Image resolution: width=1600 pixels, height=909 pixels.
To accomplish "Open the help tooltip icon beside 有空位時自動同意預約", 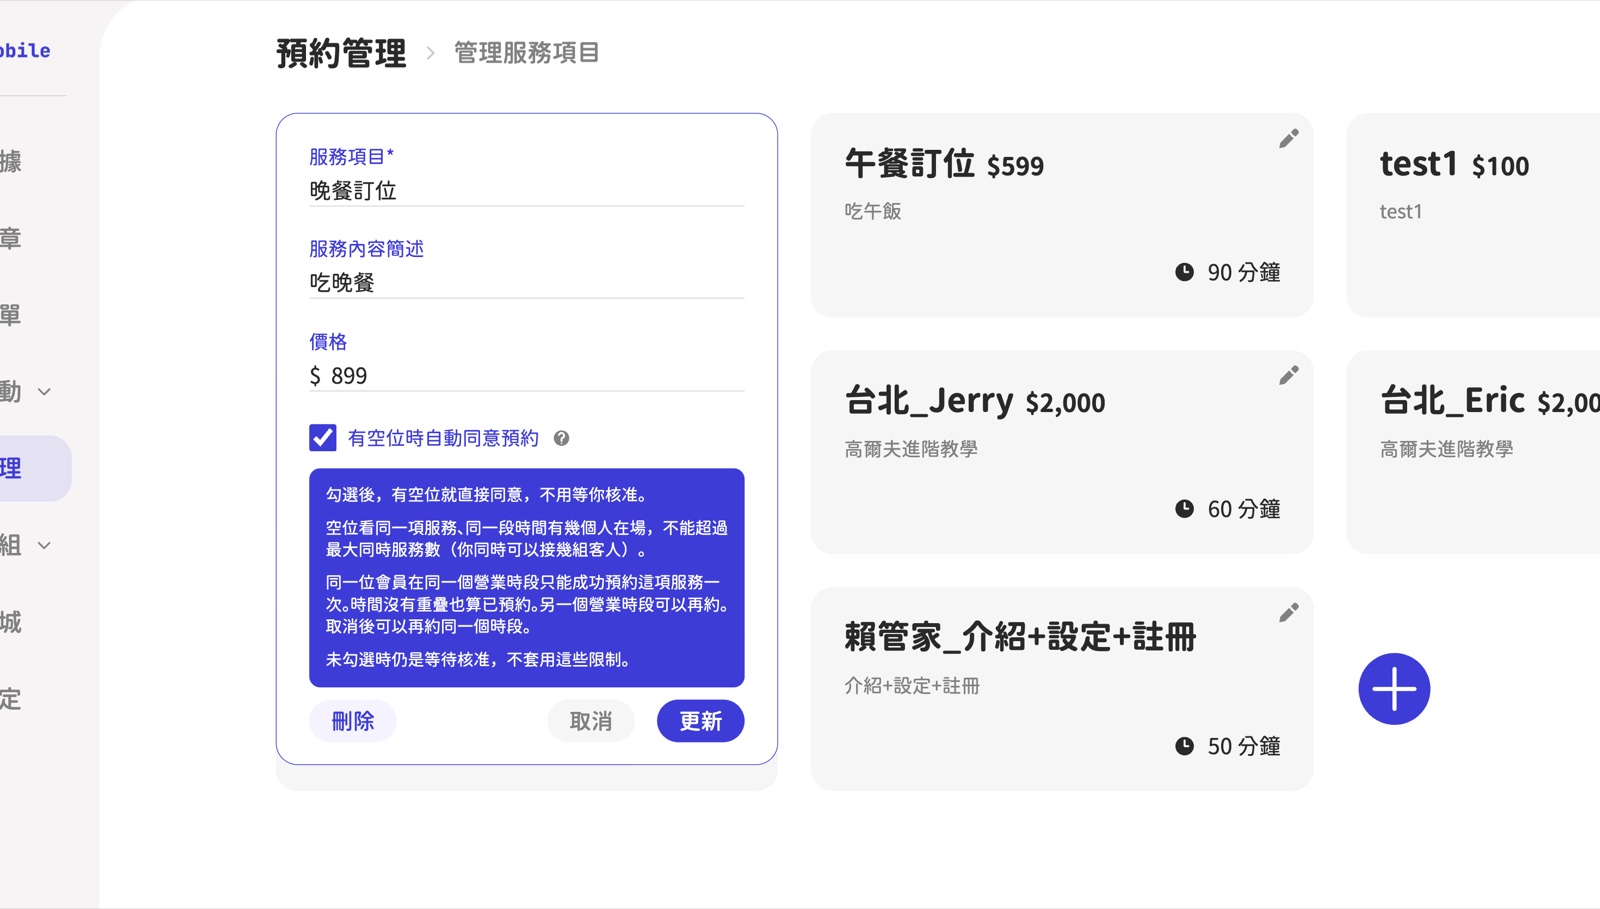I will click(562, 438).
